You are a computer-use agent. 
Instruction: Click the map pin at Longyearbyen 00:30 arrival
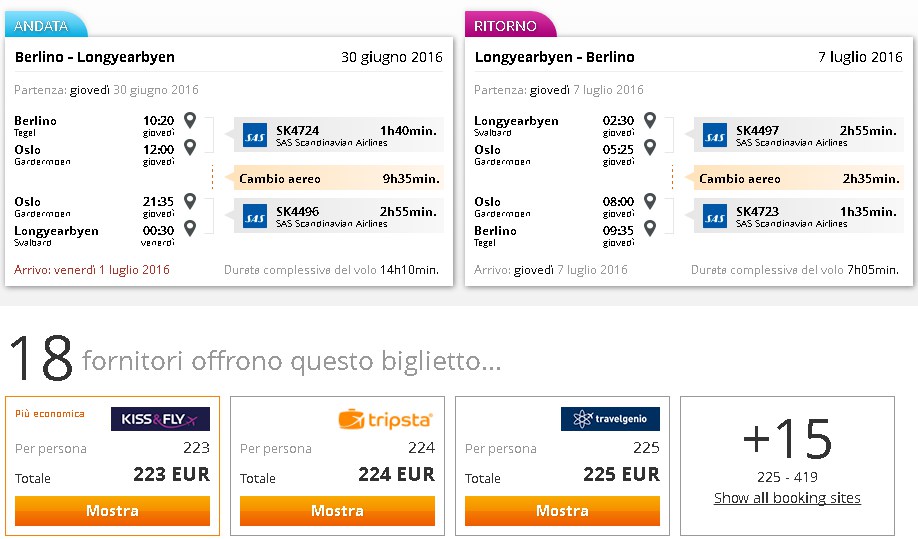tap(190, 228)
